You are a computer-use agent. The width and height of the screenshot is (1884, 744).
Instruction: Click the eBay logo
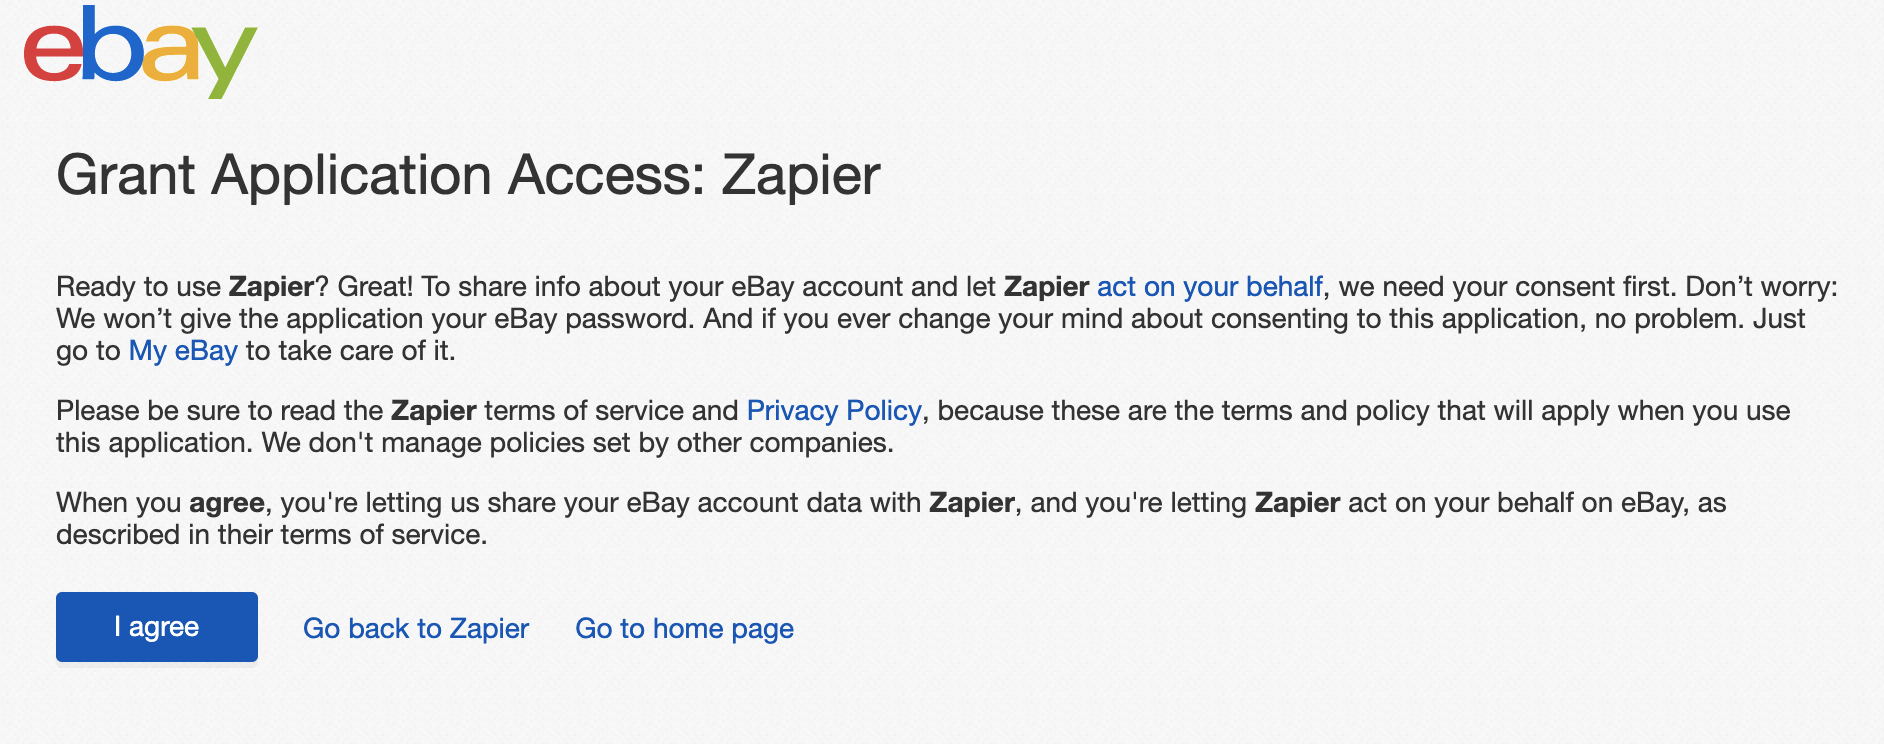[x=140, y=52]
